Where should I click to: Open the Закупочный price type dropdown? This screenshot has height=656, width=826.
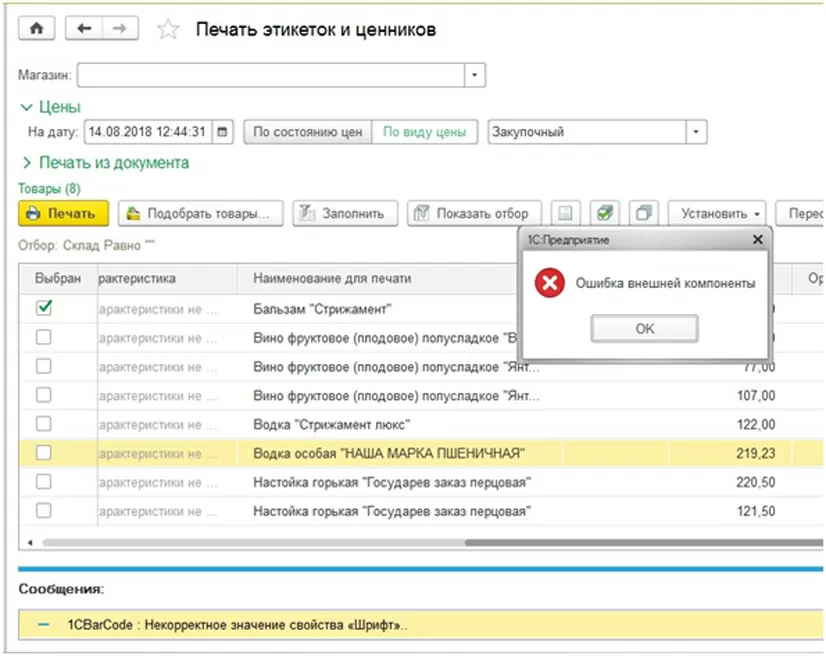(x=696, y=132)
